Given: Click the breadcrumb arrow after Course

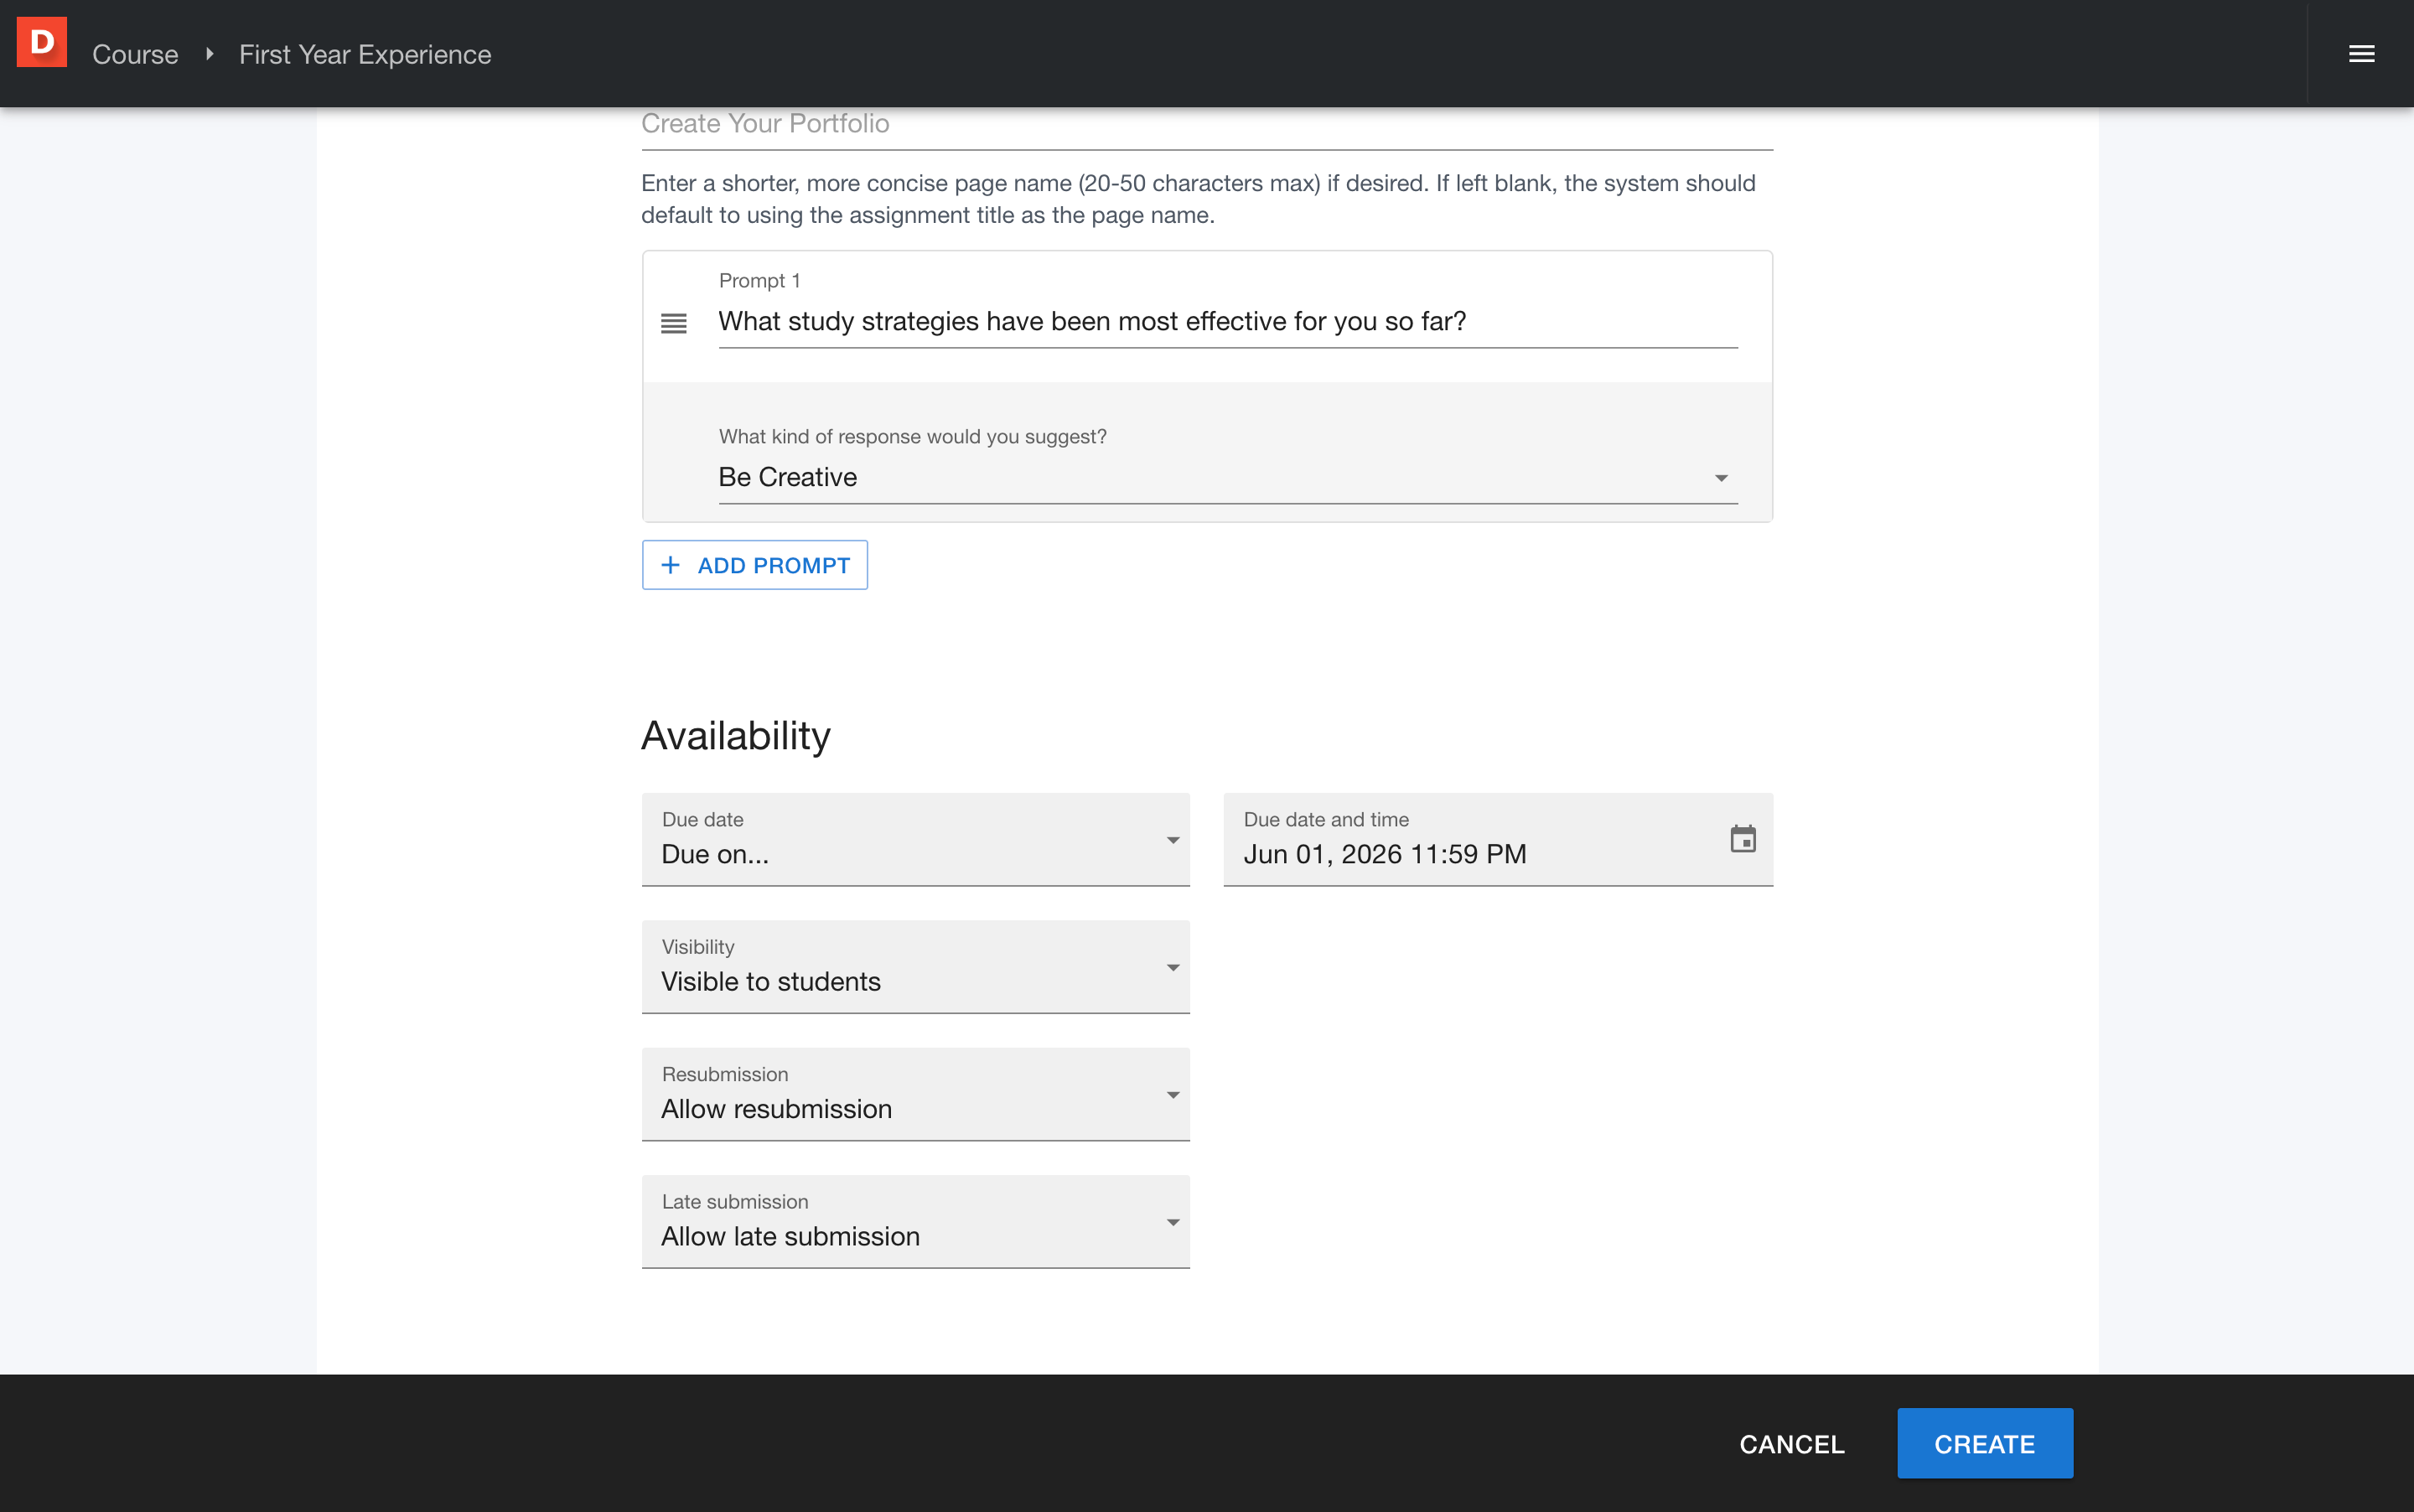Looking at the screenshot, I should (x=209, y=54).
